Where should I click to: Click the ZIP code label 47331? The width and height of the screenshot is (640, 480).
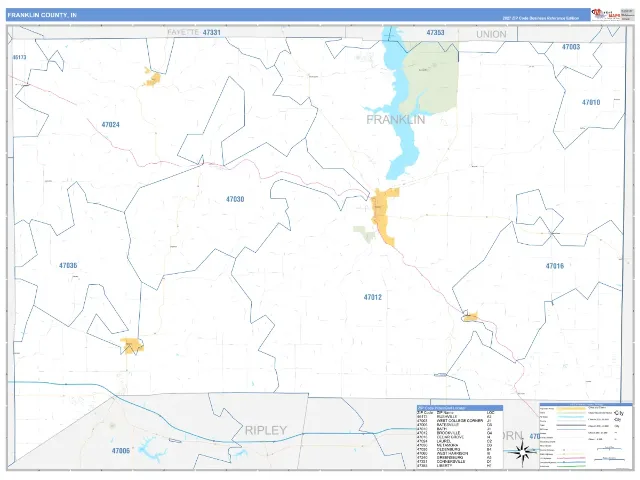coord(211,32)
